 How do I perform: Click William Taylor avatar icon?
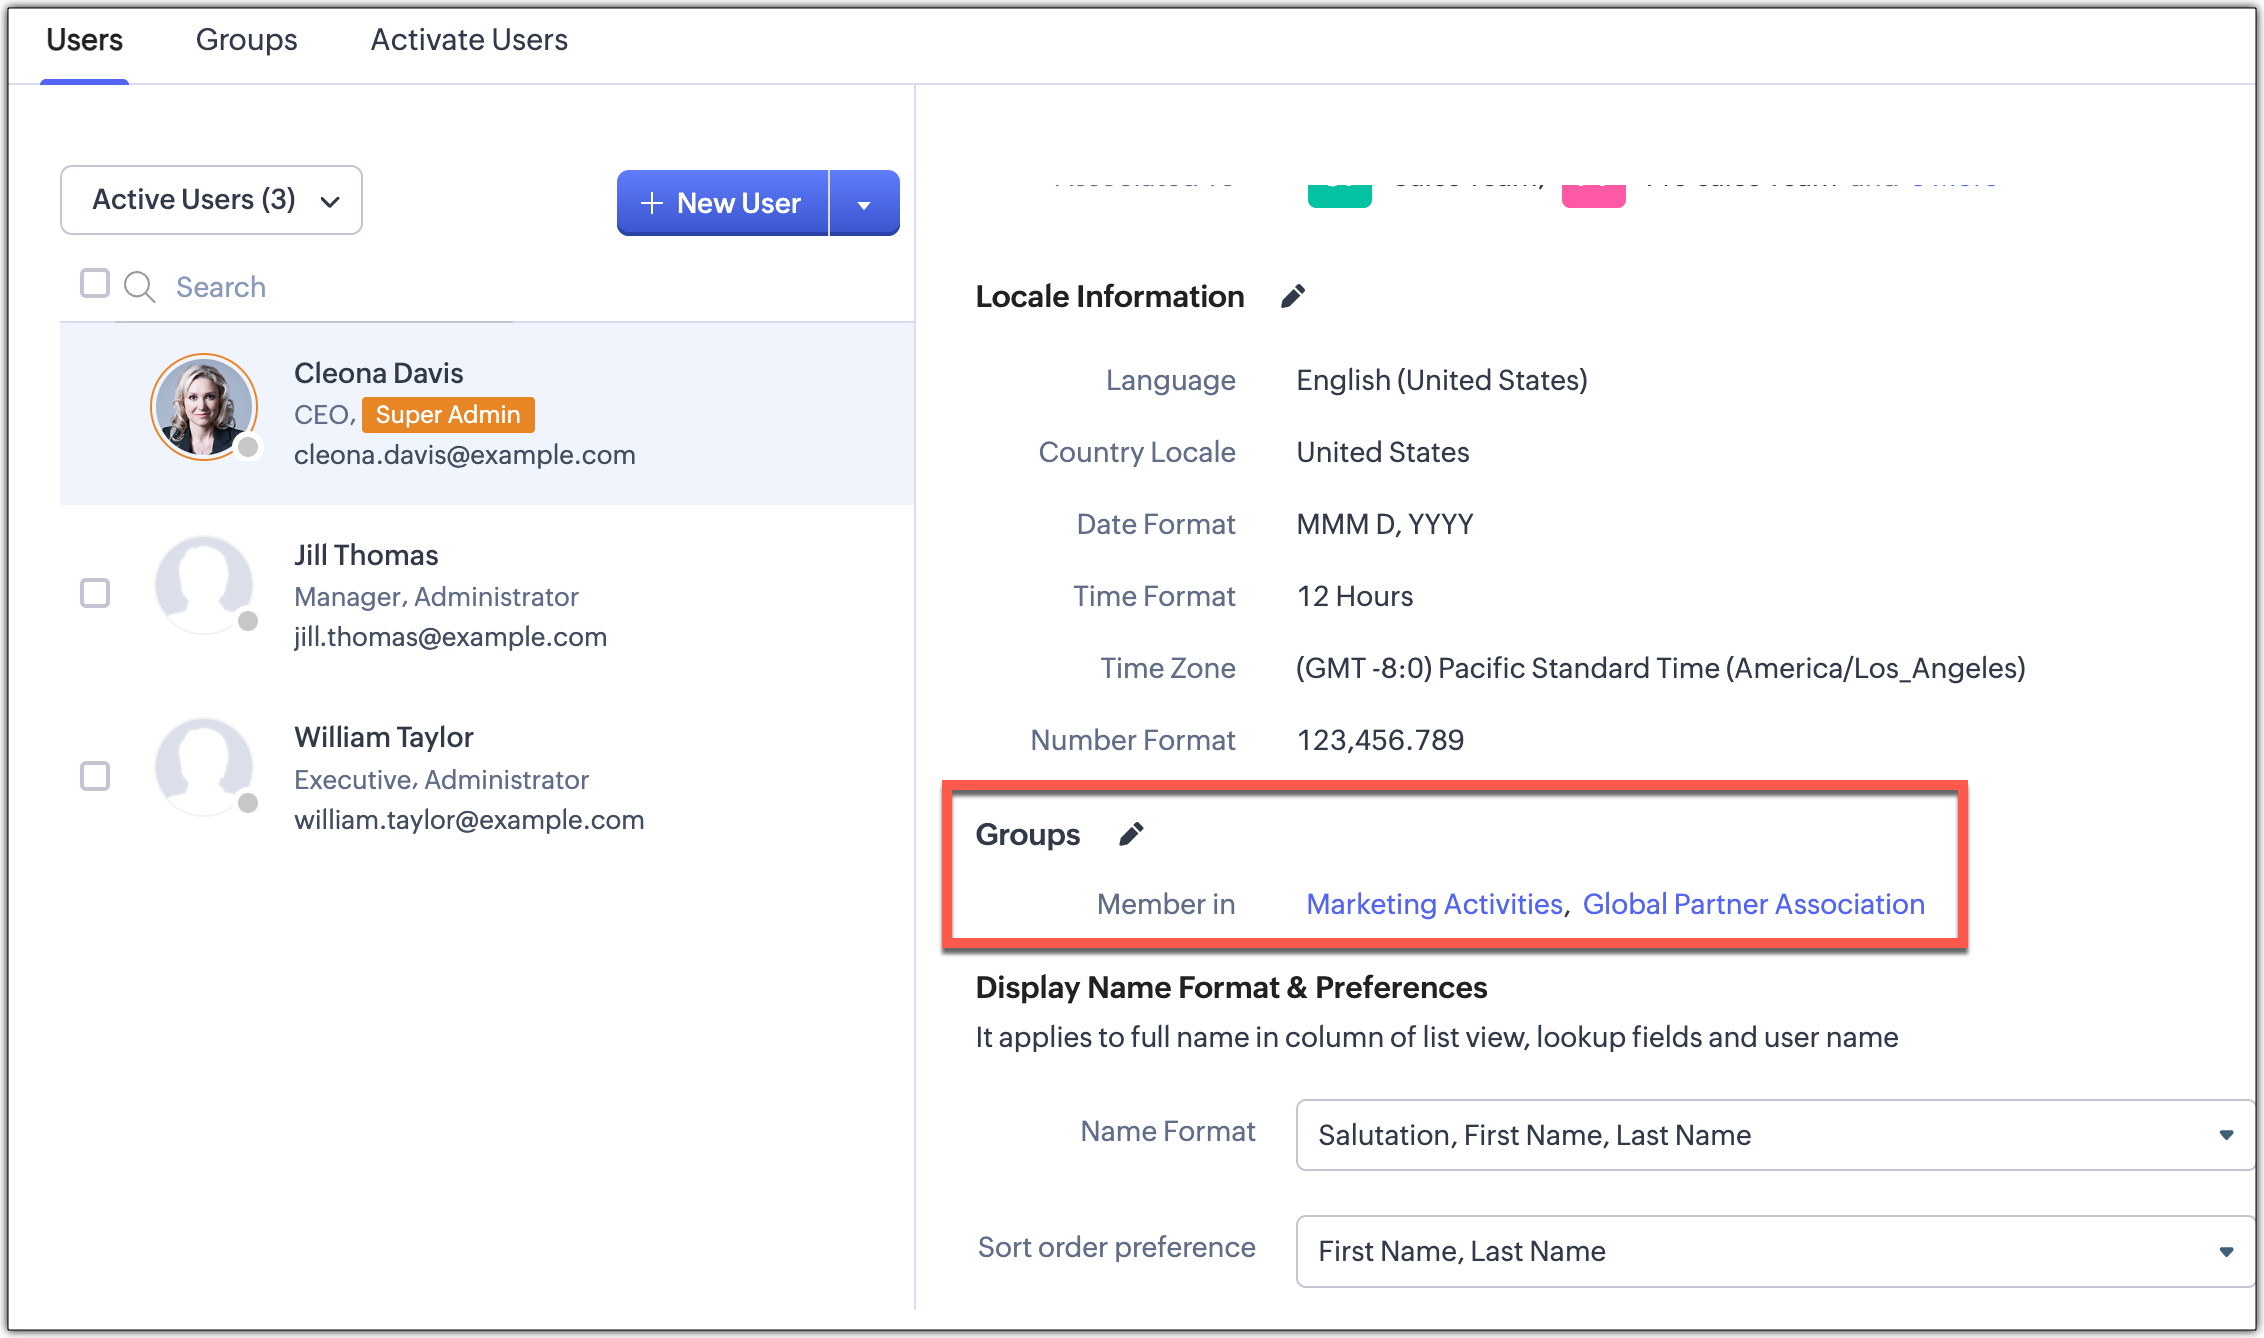[204, 767]
